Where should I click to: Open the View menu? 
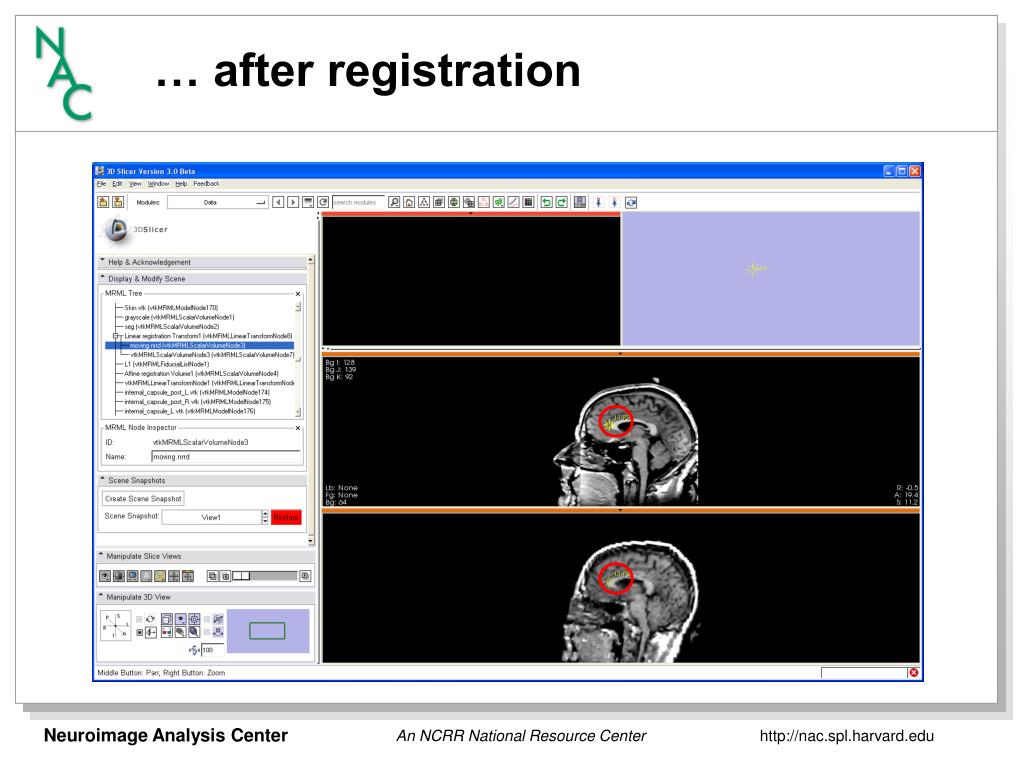pyautogui.click(x=135, y=184)
